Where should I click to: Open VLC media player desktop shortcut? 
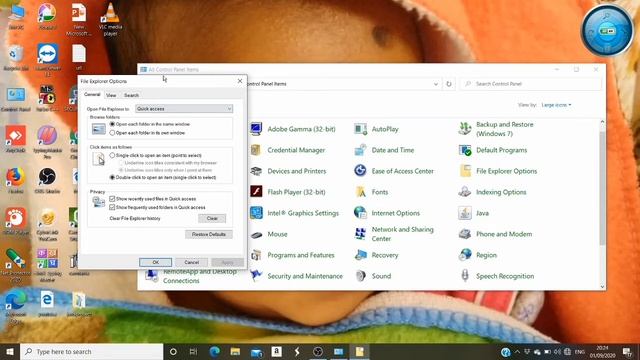(x=110, y=19)
